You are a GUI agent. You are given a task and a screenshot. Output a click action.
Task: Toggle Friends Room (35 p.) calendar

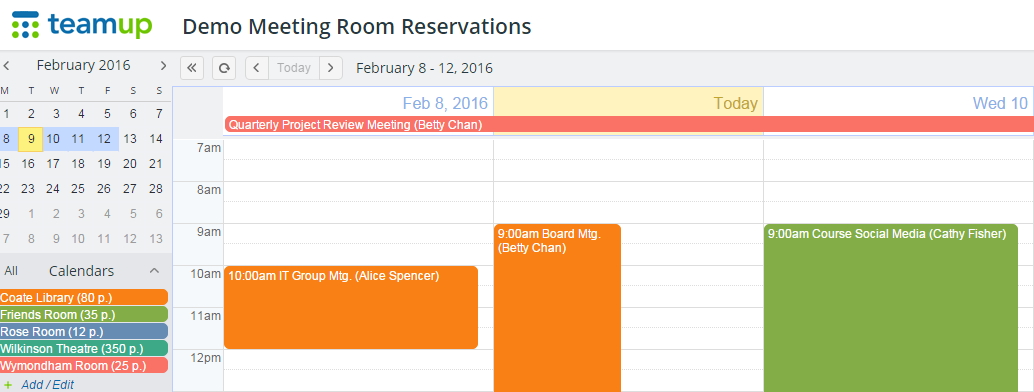pos(84,315)
